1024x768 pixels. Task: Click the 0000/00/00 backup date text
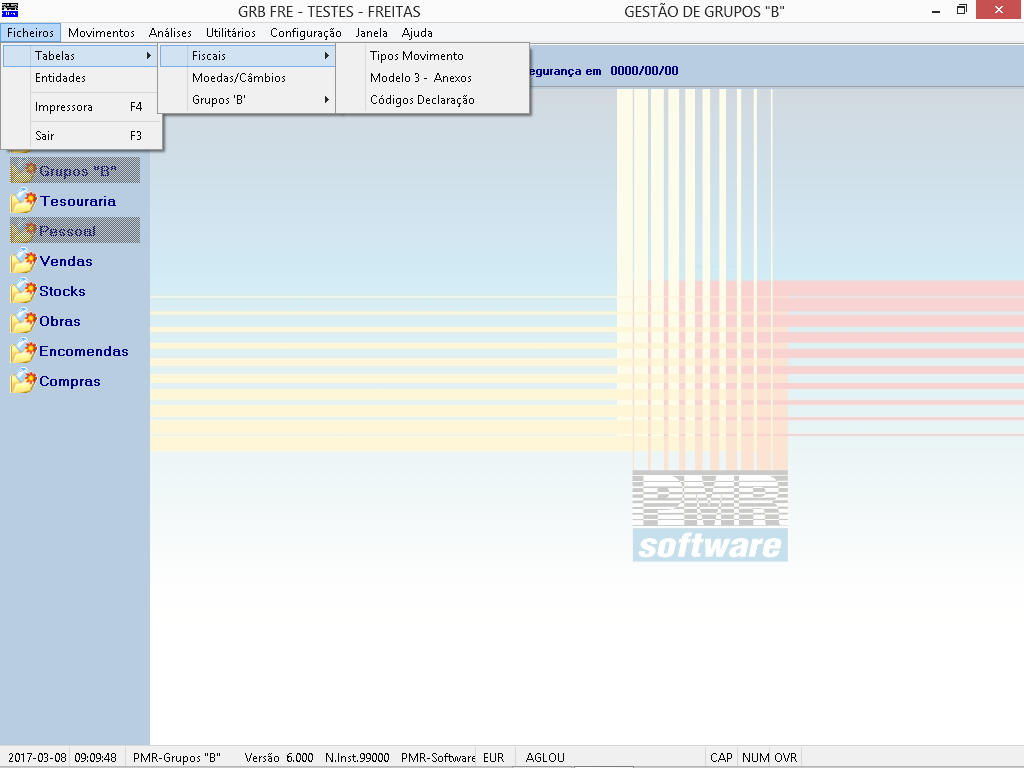pos(644,71)
